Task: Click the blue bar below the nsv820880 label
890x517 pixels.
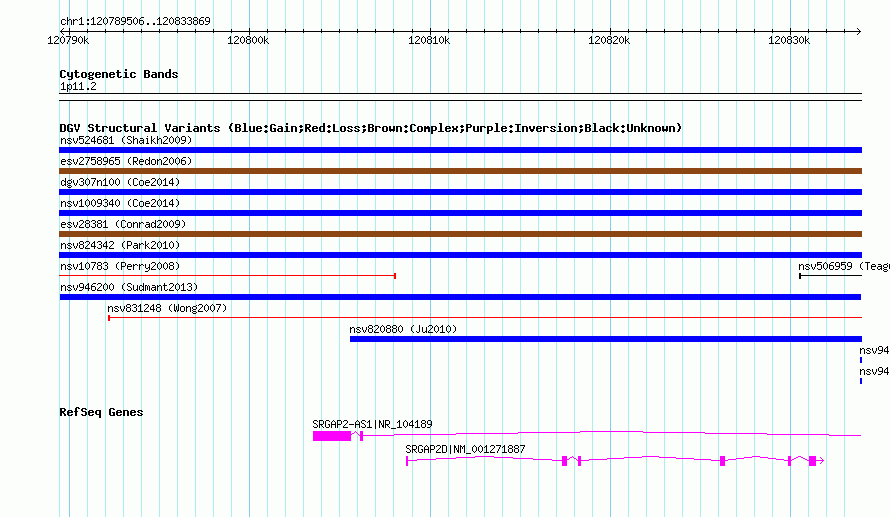Action: point(606,339)
